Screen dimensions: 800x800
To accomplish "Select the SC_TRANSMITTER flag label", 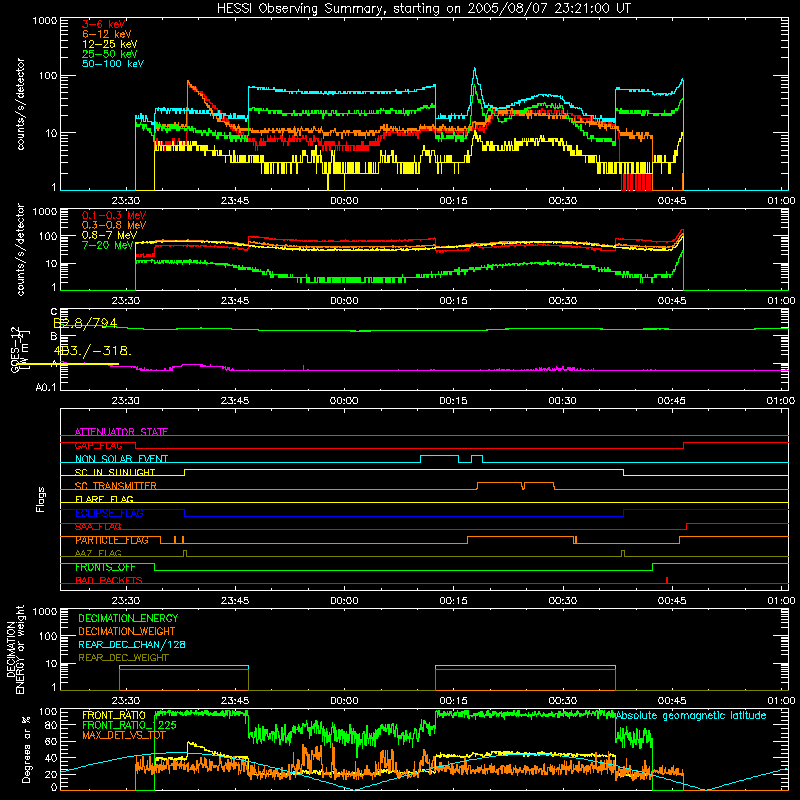I will tap(116, 486).
